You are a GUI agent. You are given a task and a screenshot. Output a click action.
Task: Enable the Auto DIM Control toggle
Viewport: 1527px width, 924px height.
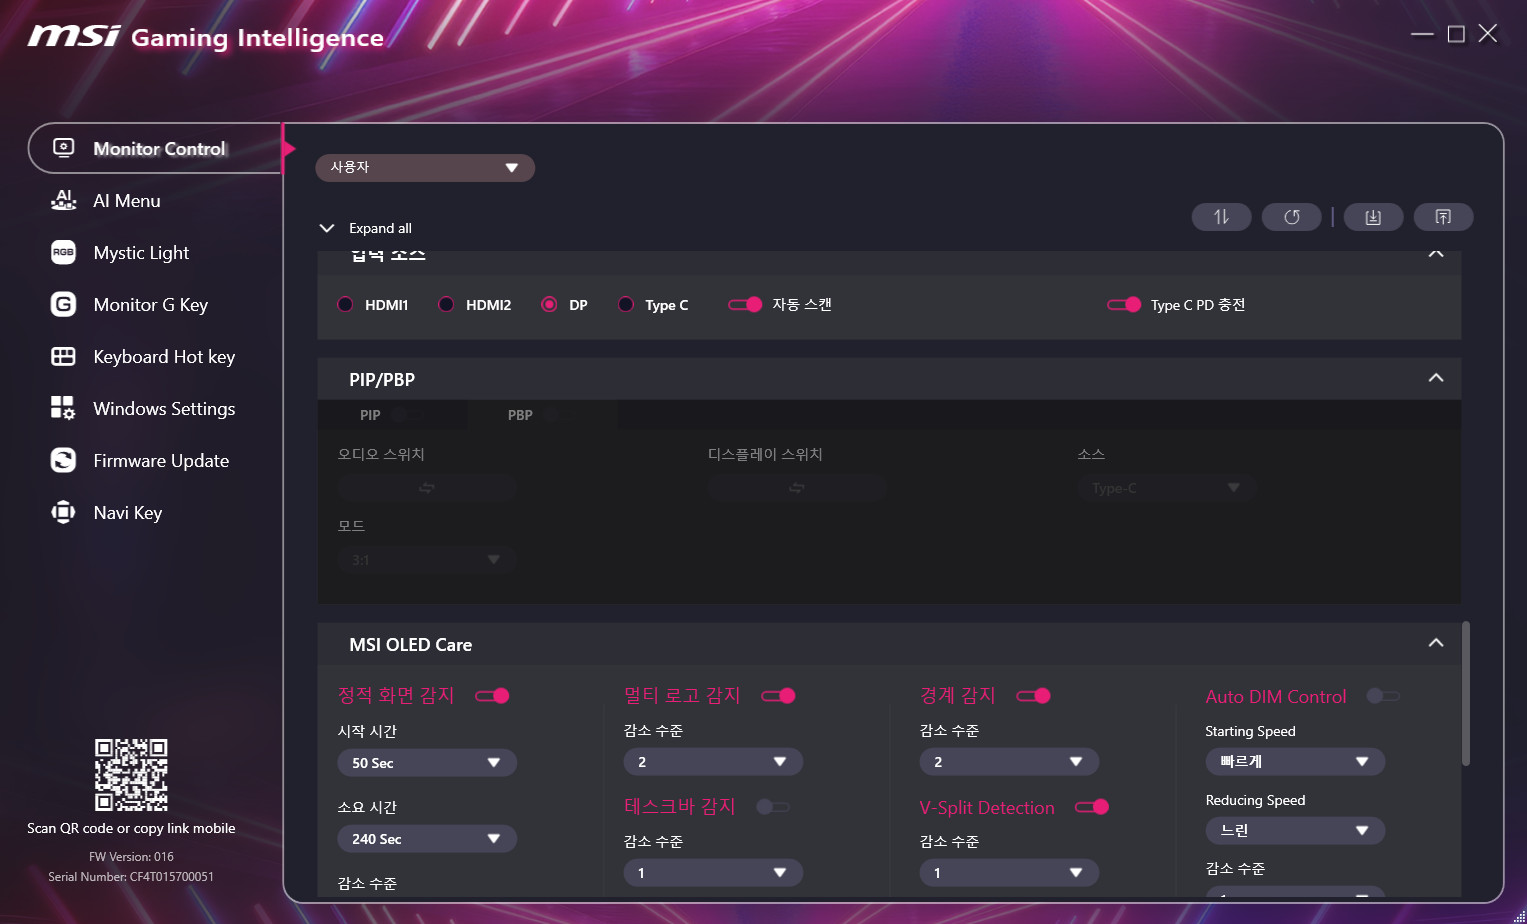click(x=1383, y=696)
